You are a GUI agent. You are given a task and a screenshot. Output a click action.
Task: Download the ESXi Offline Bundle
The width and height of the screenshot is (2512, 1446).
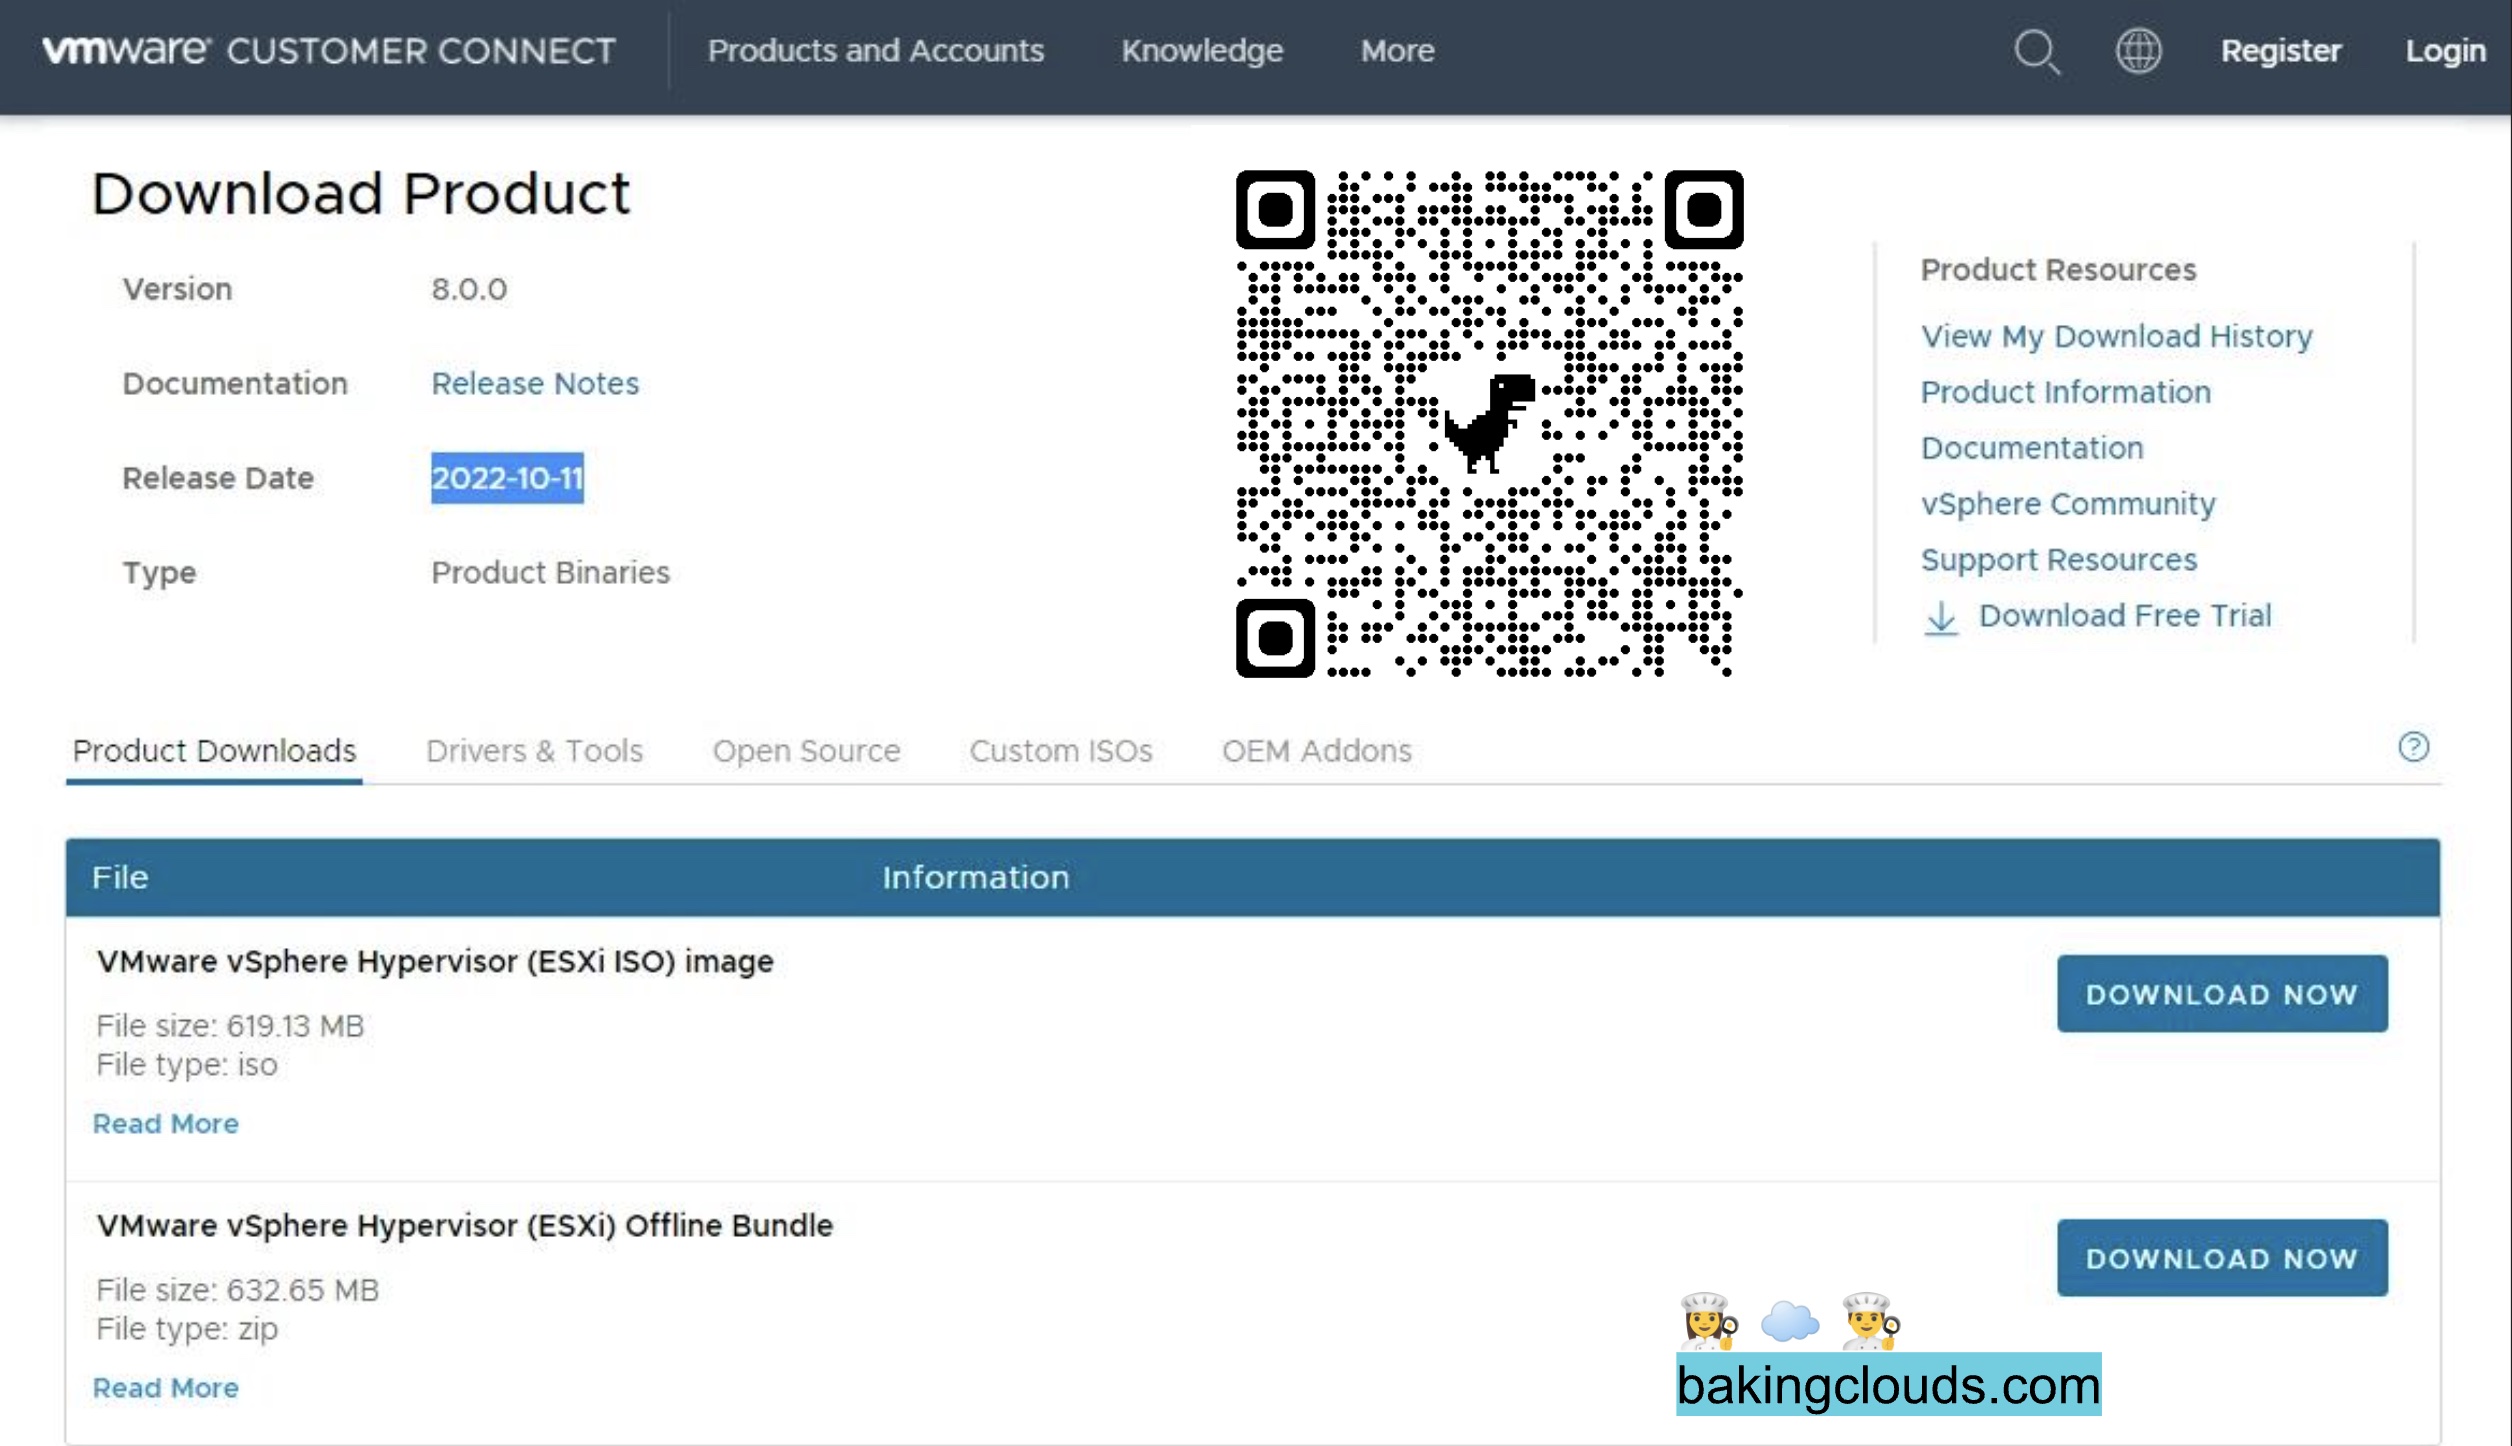click(2222, 1258)
